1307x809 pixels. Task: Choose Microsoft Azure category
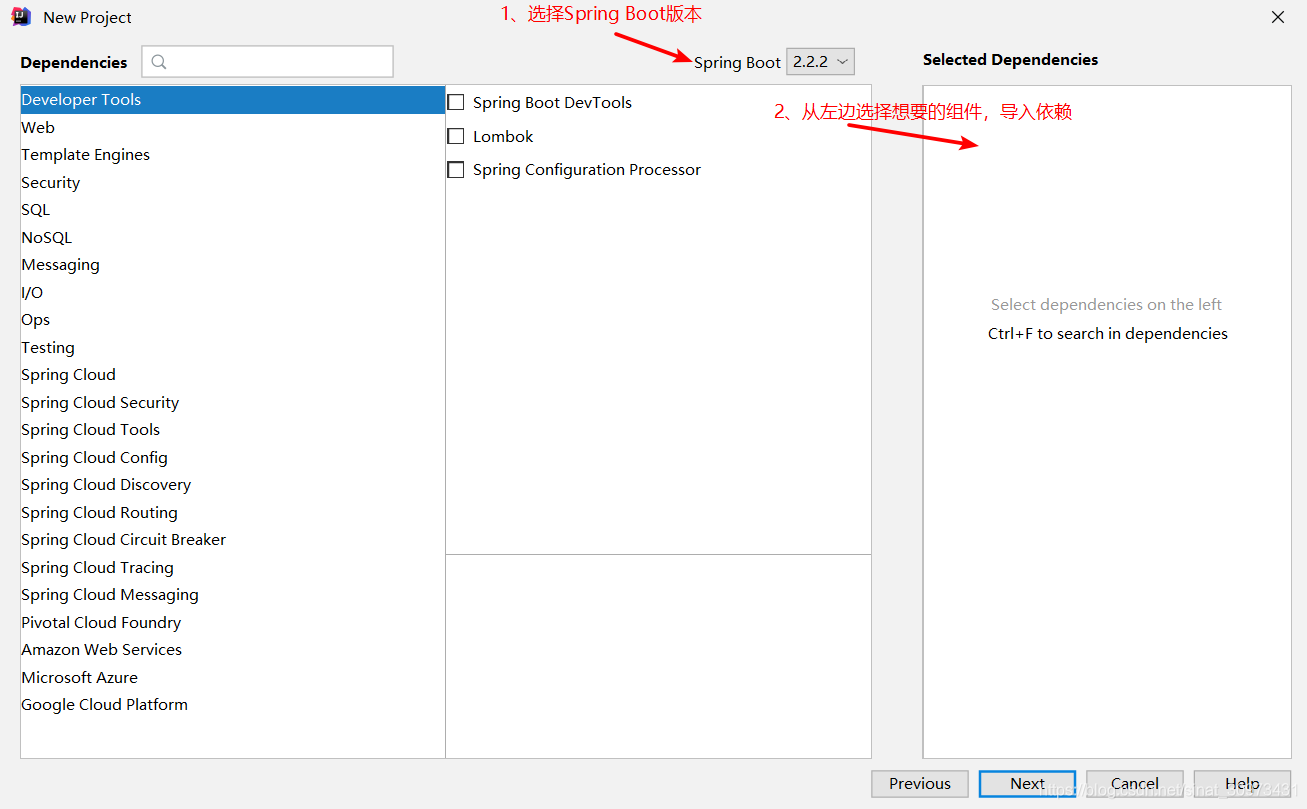point(233,677)
